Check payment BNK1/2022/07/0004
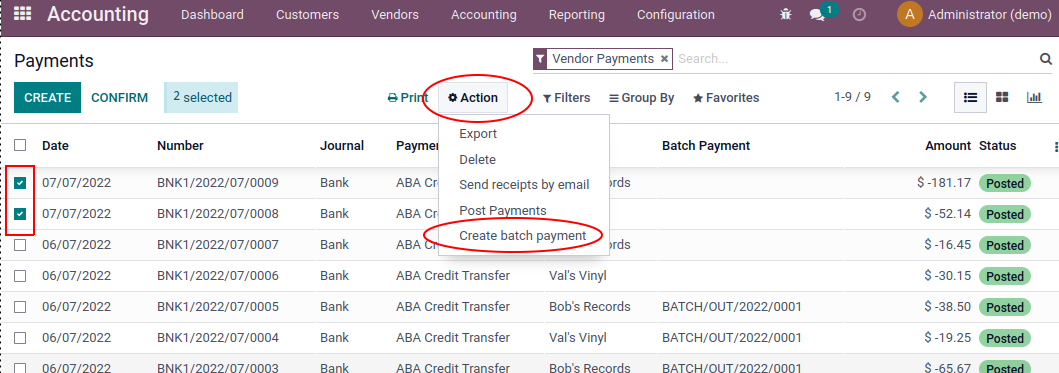Viewport: 1059px width, 373px height. coord(20,338)
